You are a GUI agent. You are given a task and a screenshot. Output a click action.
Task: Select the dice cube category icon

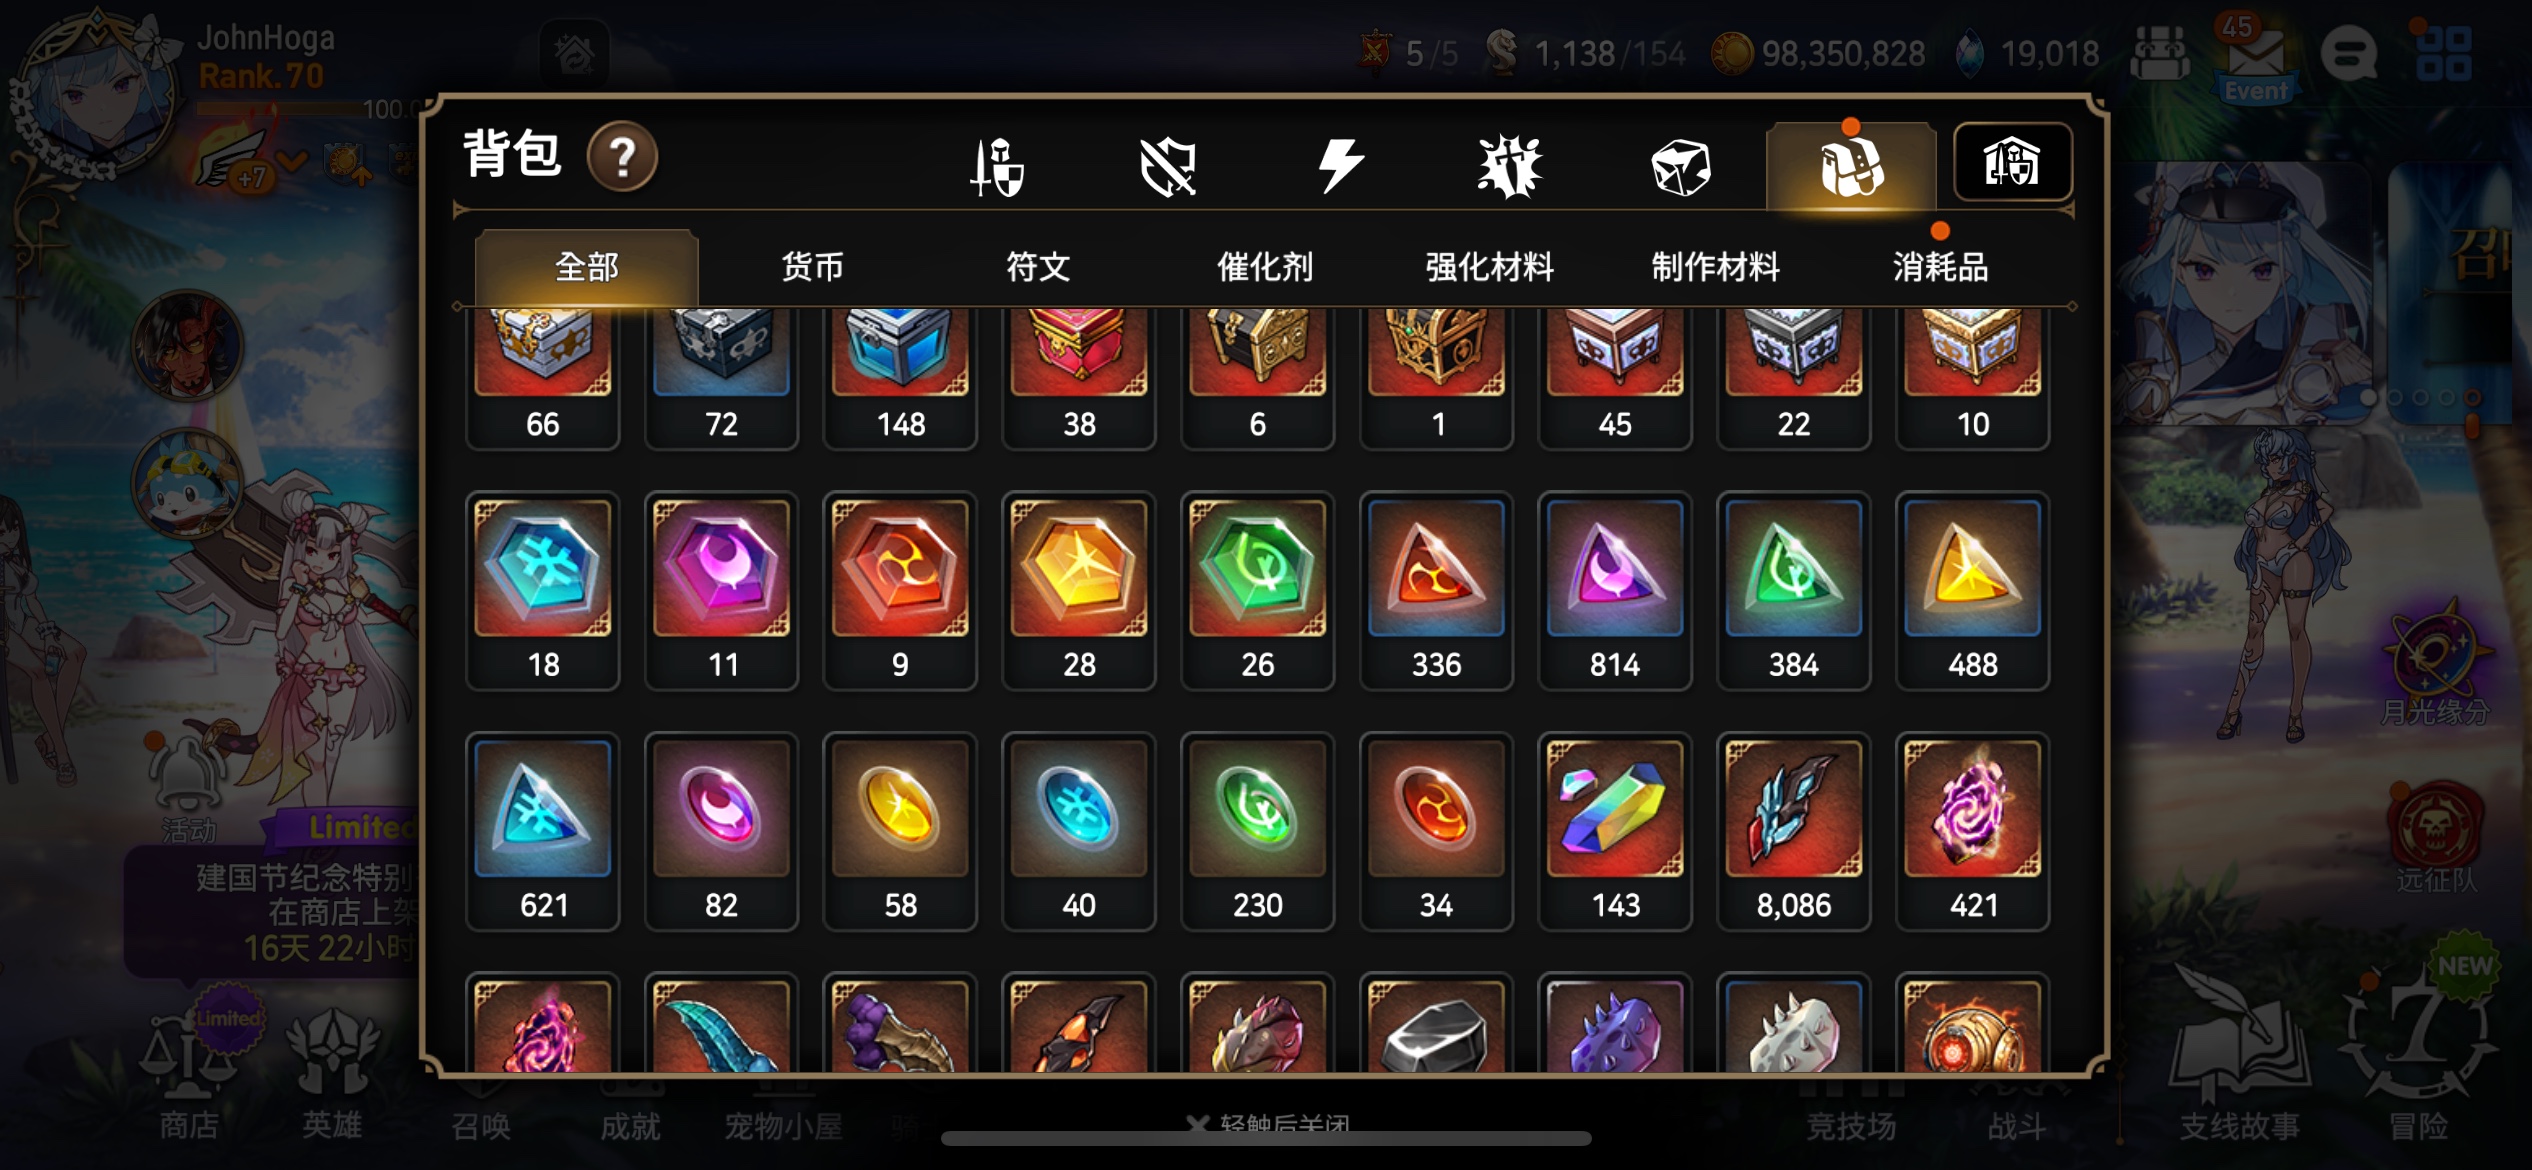1681,167
